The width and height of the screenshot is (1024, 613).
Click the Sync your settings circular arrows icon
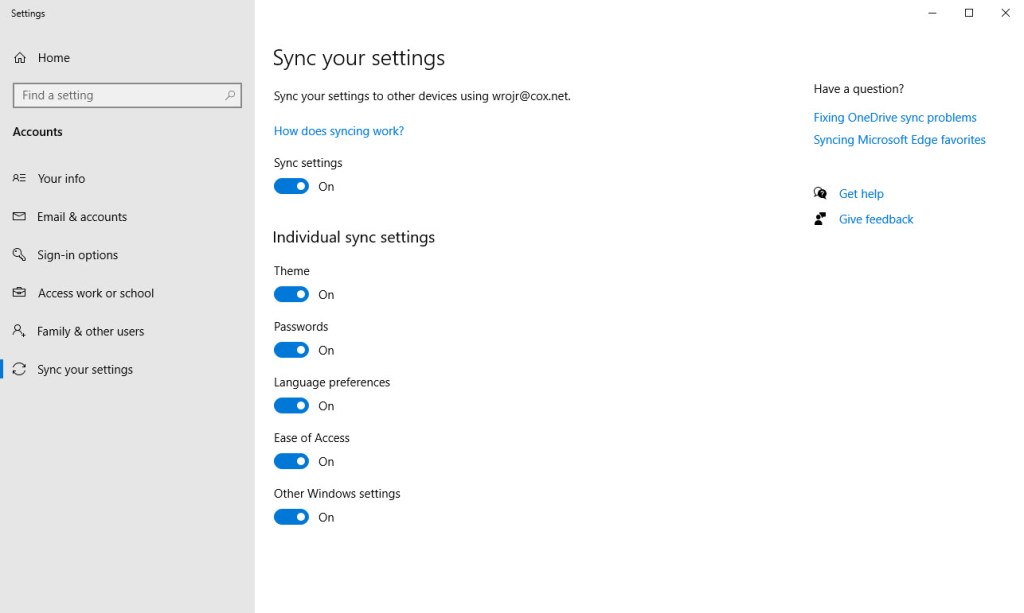20,368
